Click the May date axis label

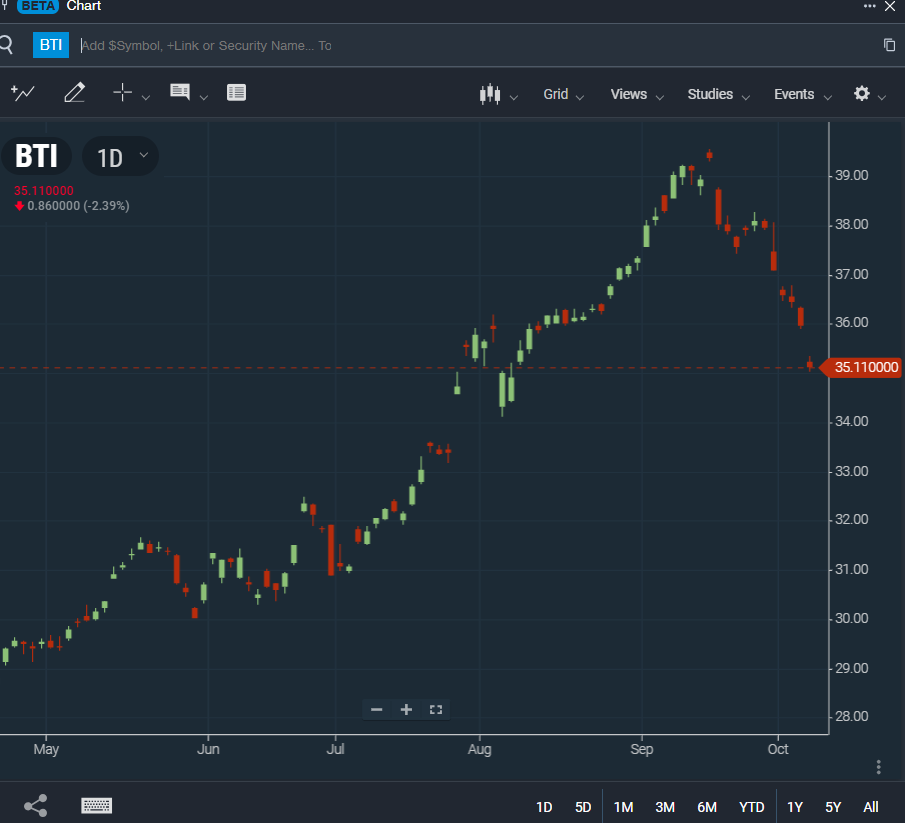coord(46,749)
